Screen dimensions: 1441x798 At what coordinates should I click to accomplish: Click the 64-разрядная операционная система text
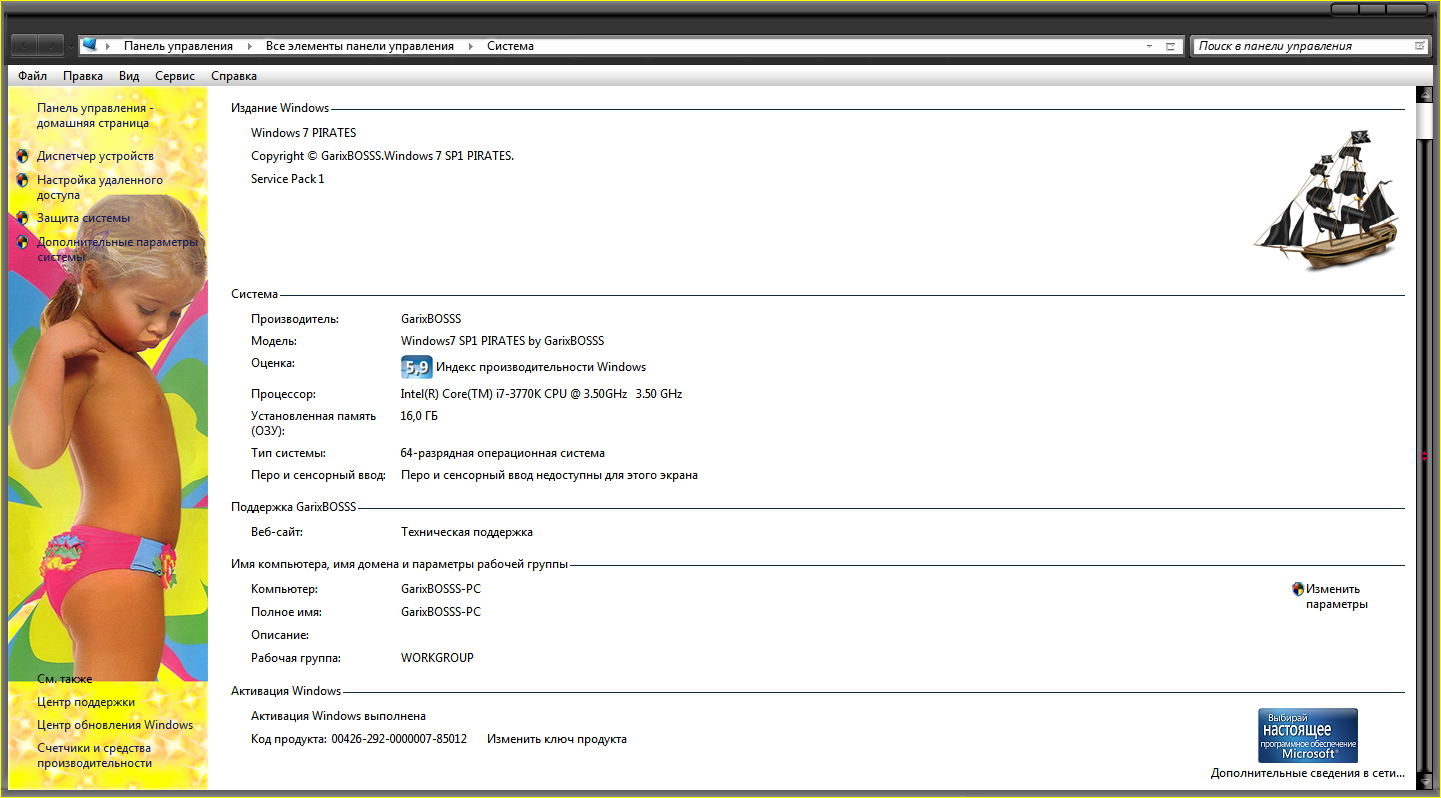tap(503, 453)
